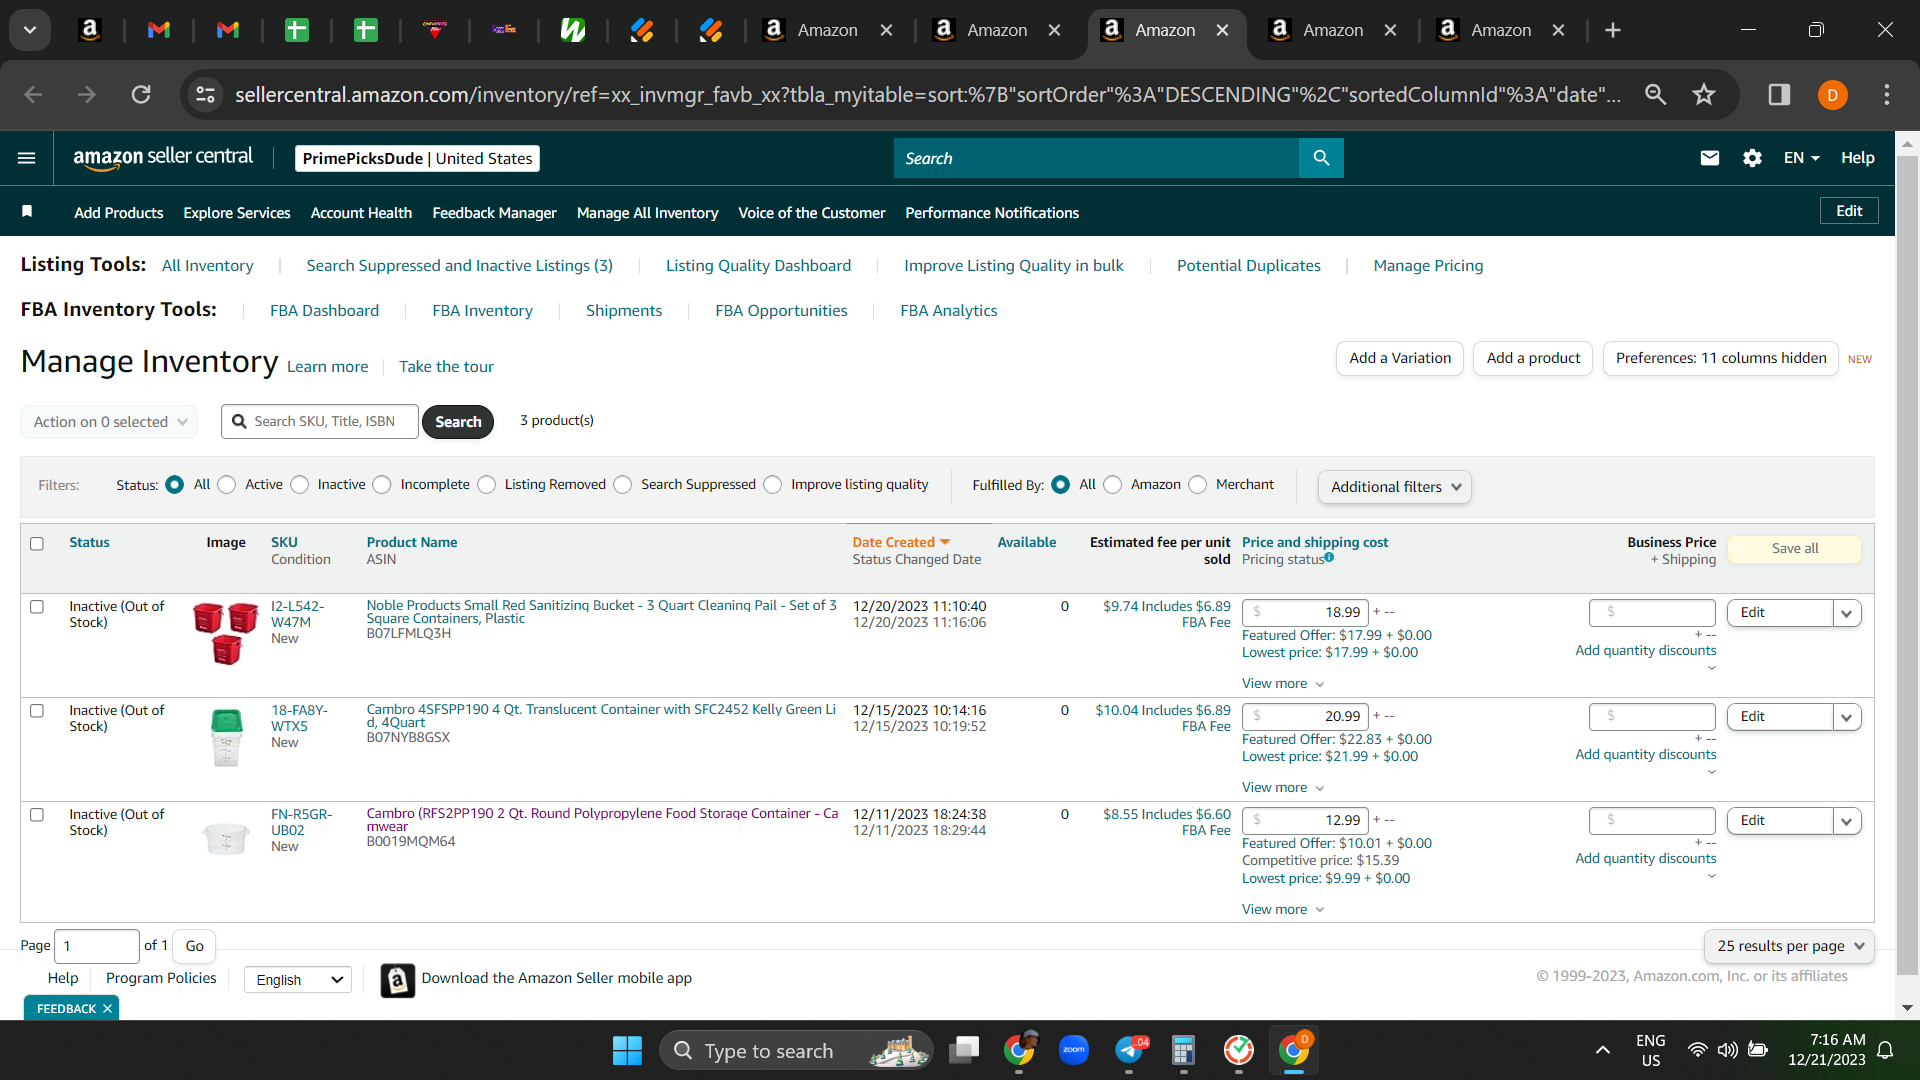Tick the select-all checkbox in table header

[37, 544]
